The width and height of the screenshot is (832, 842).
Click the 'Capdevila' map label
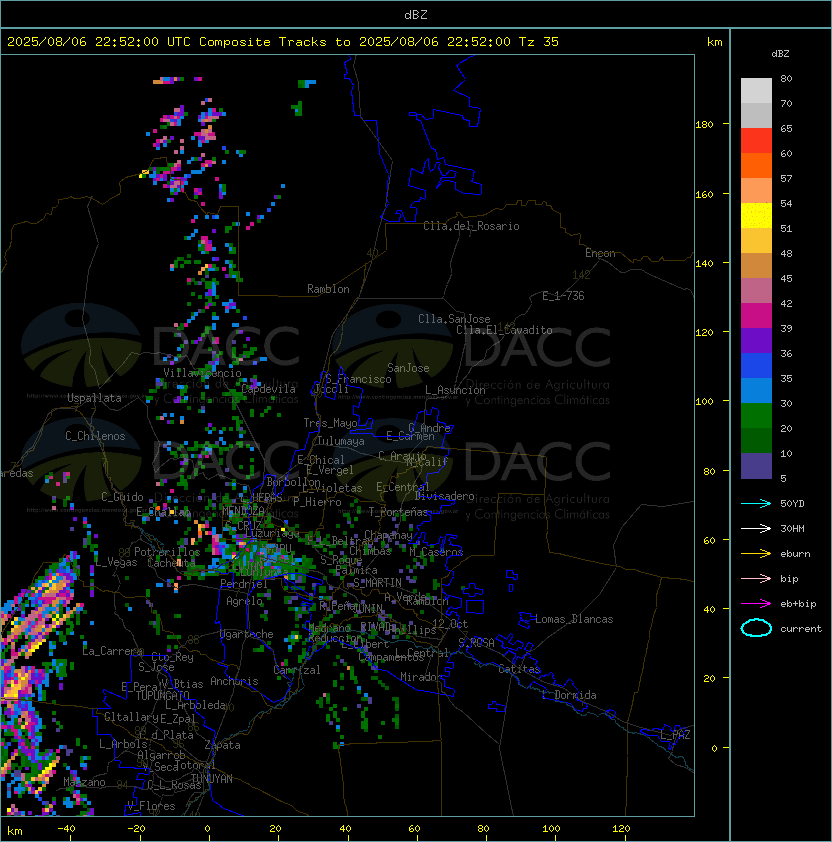click(x=269, y=389)
